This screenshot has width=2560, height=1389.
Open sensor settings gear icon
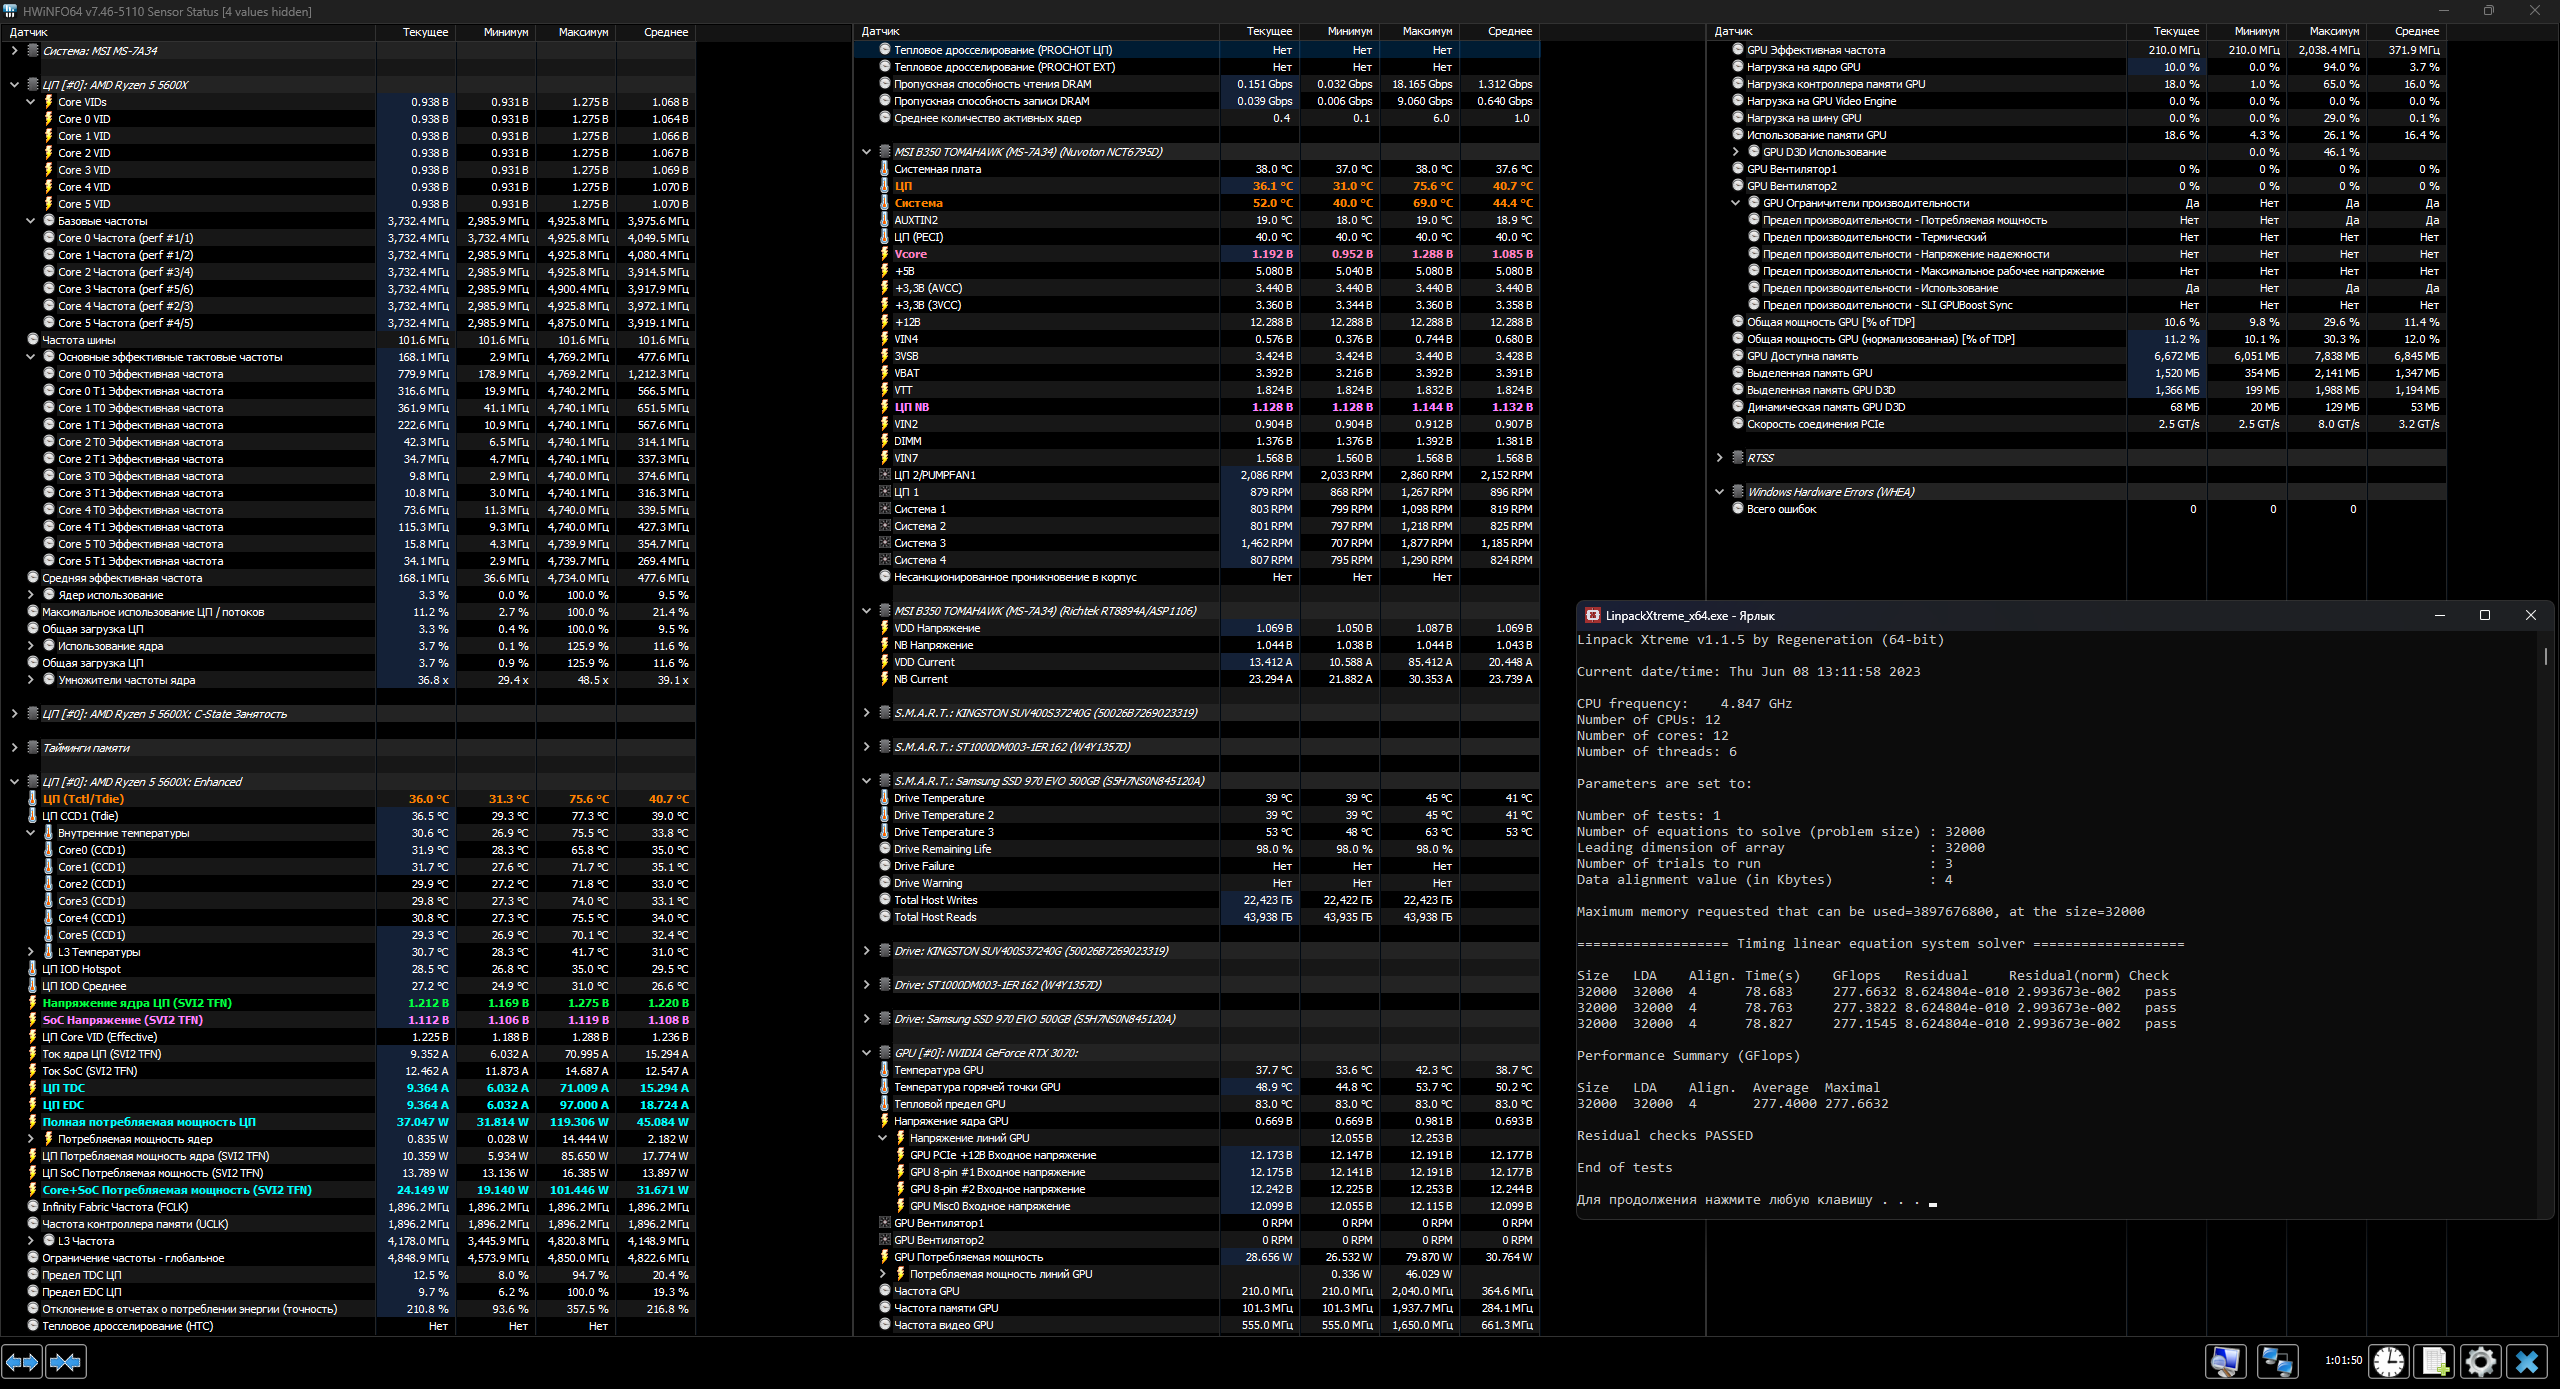(2481, 1362)
